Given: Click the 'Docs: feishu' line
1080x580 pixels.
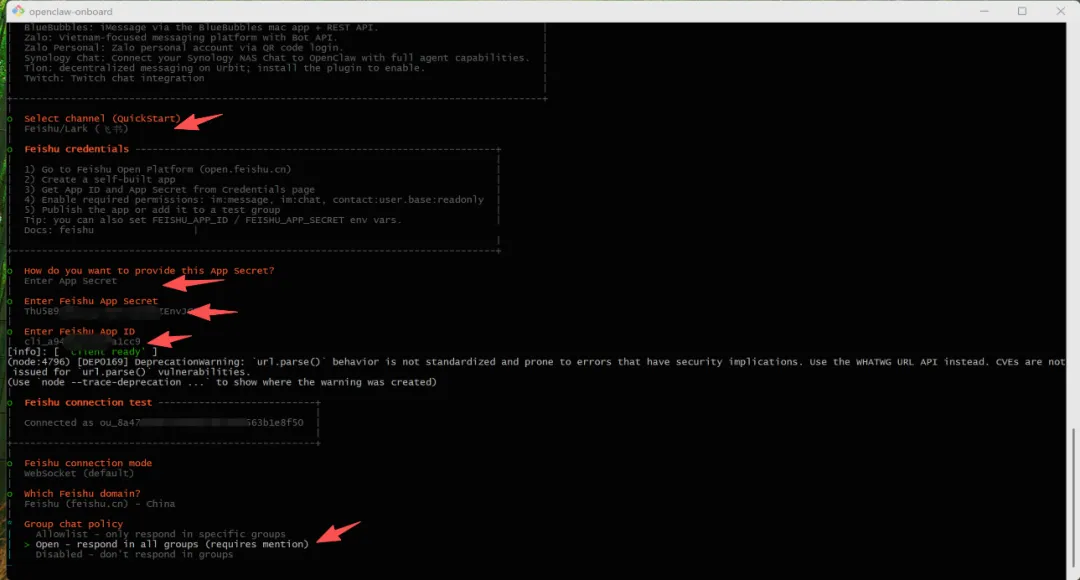Looking at the screenshot, I should click(59, 230).
